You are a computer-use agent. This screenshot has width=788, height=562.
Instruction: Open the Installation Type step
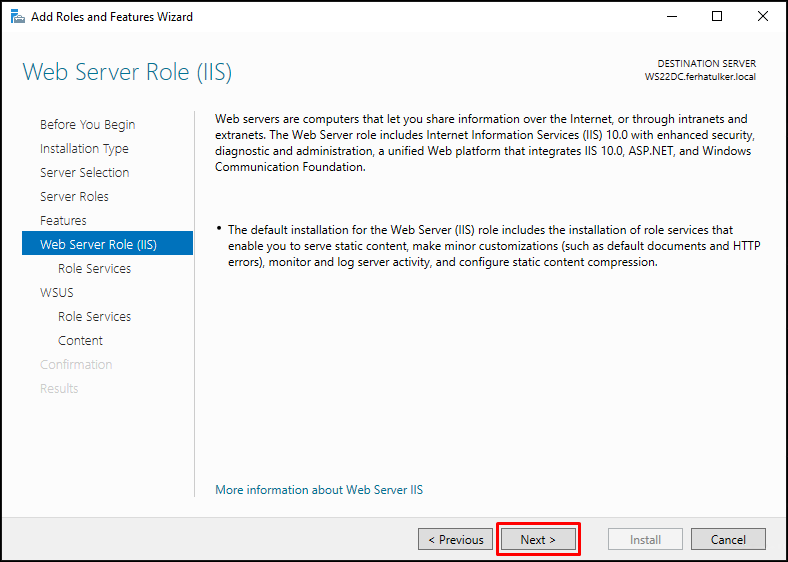84,149
